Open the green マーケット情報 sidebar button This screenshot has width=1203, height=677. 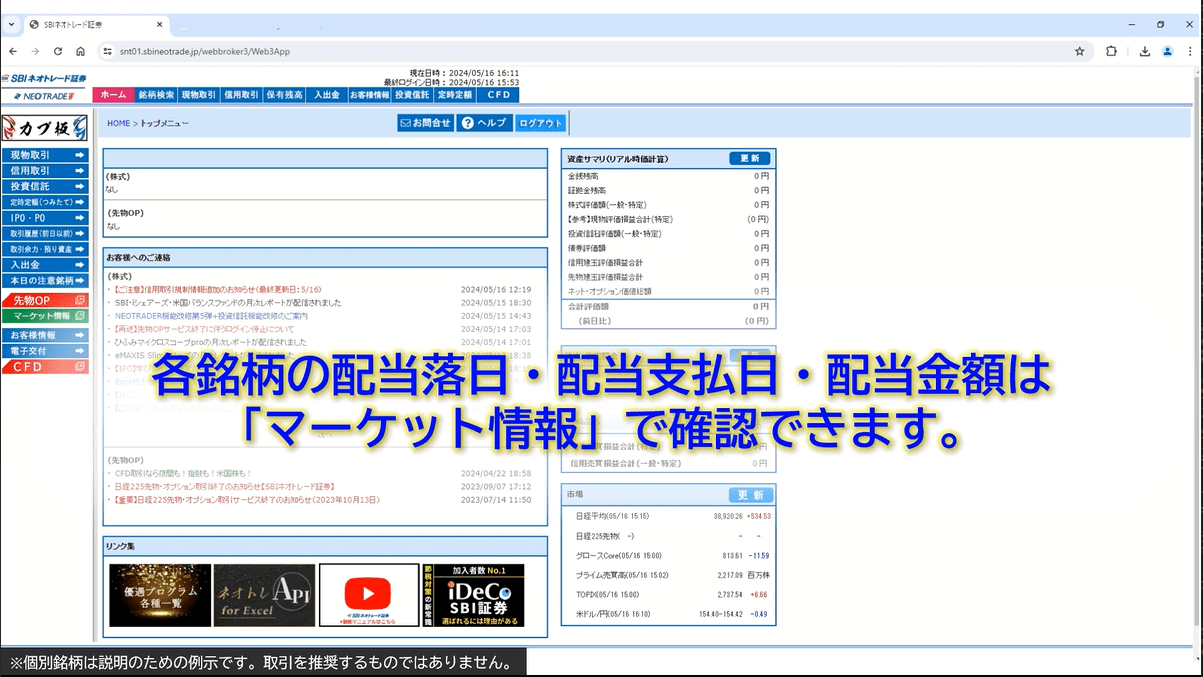(45, 316)
